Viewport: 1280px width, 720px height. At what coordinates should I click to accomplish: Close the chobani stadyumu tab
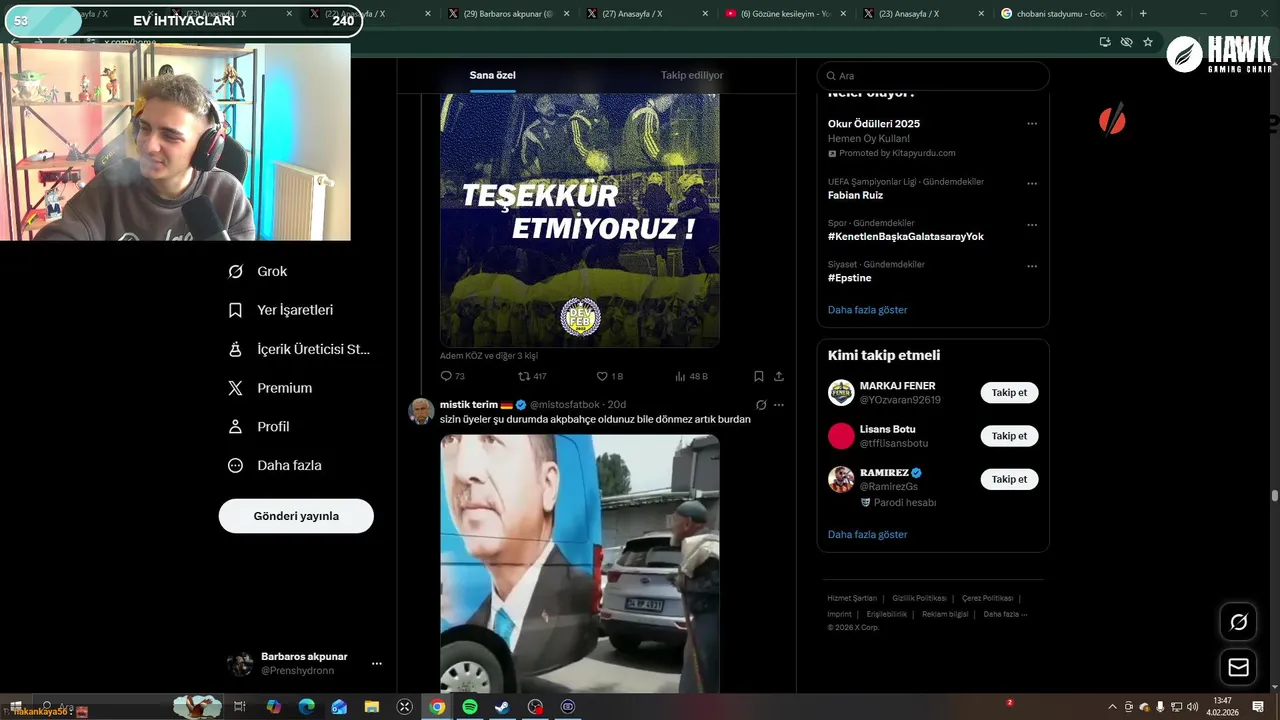tap(1119, 14)
